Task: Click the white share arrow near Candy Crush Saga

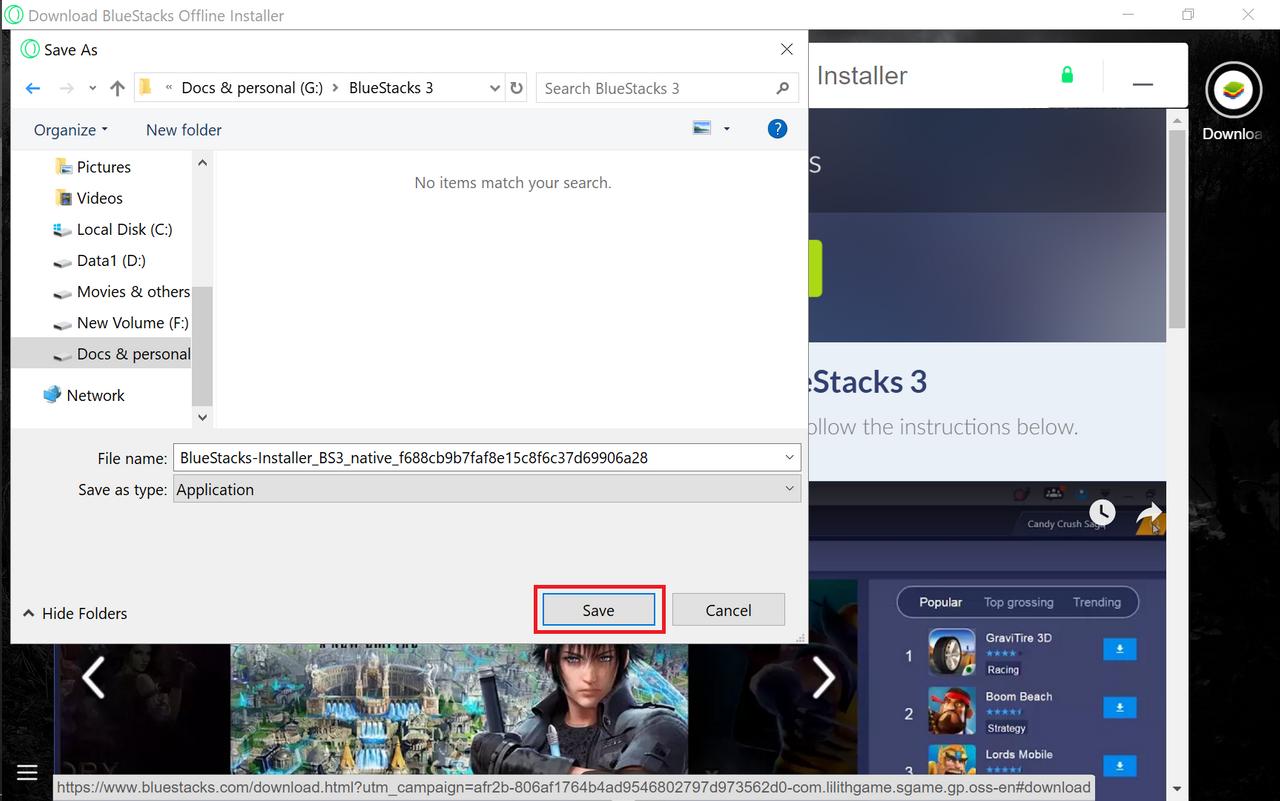Action: (1148, 513)
